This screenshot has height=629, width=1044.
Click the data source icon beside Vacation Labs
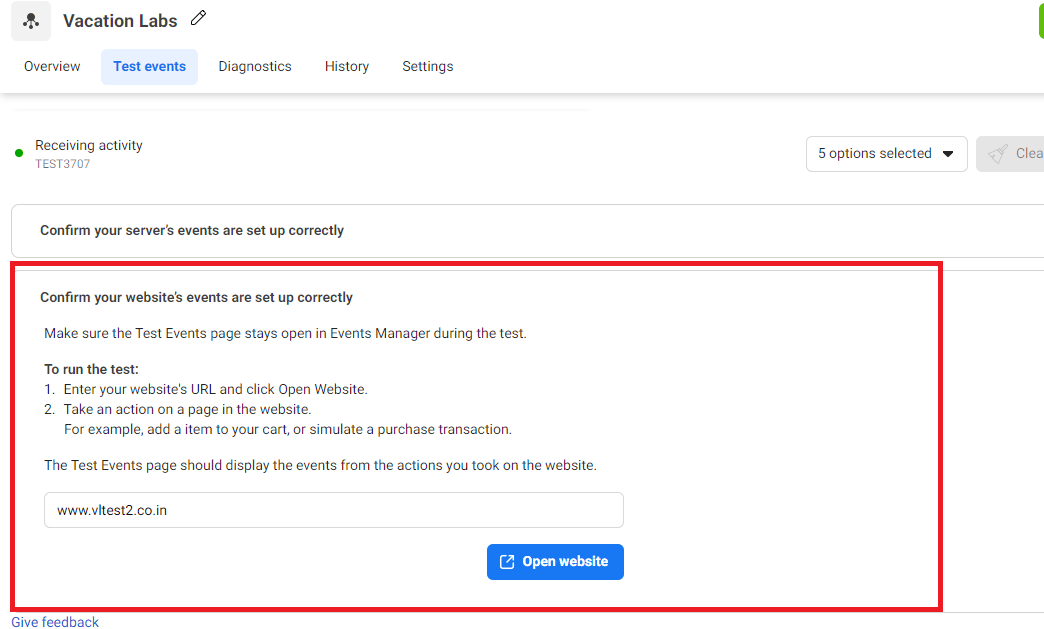click(x=31, y=21)
